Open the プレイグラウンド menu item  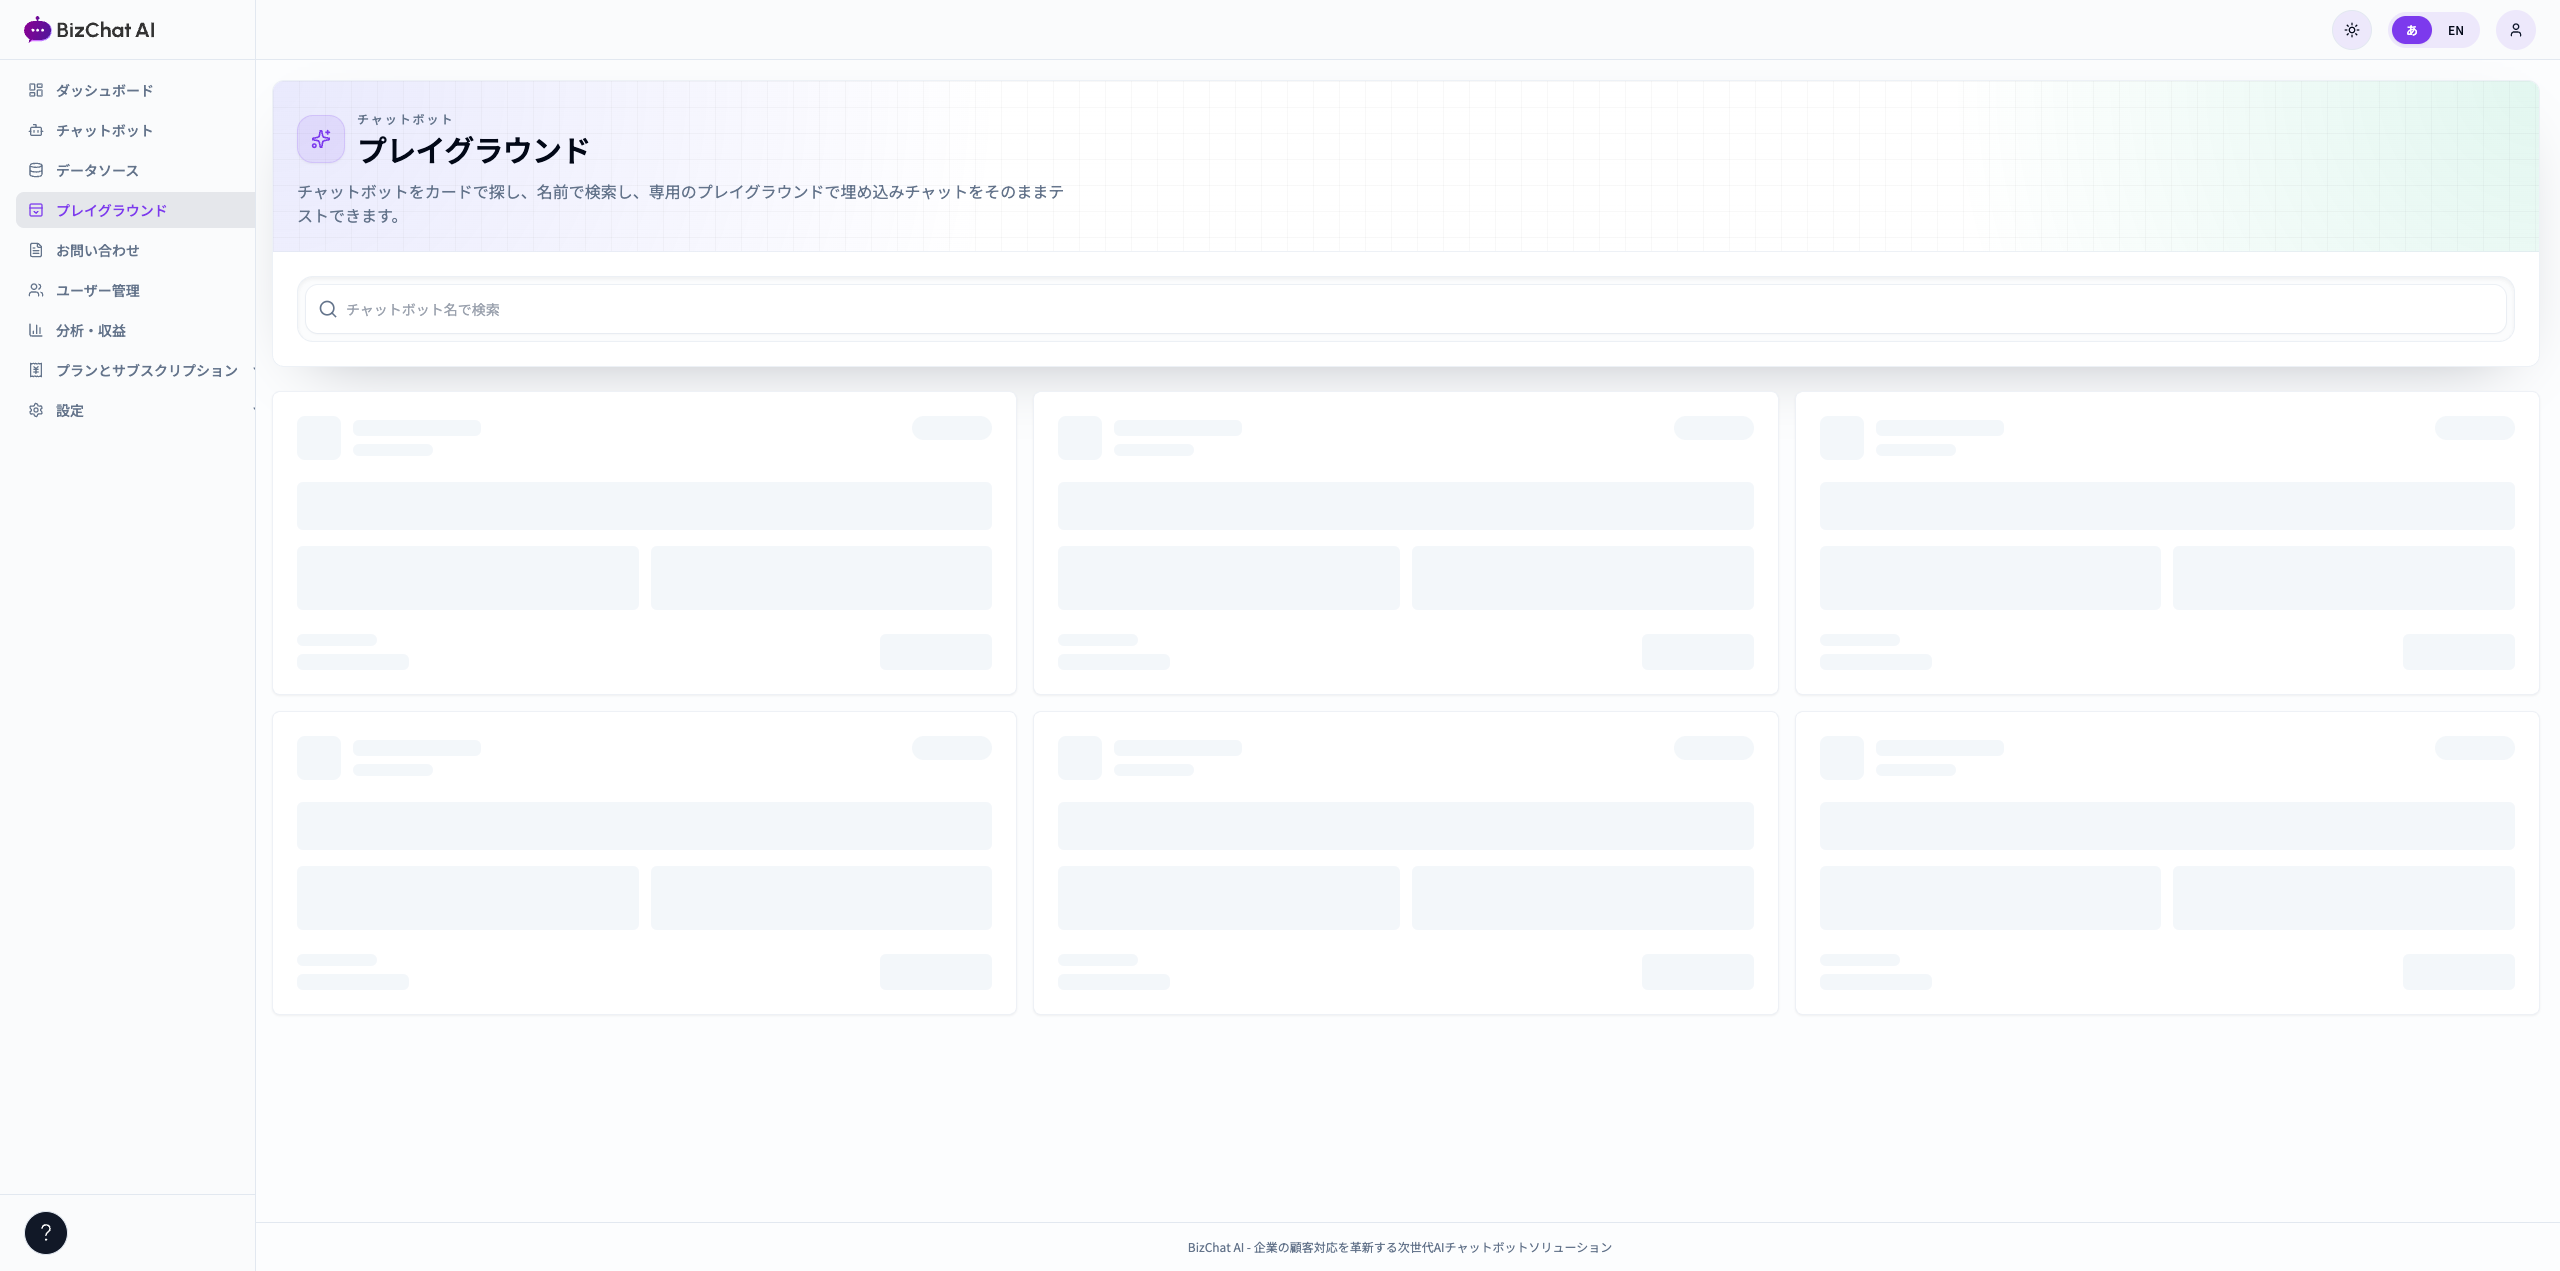click(x=136, y=210)
